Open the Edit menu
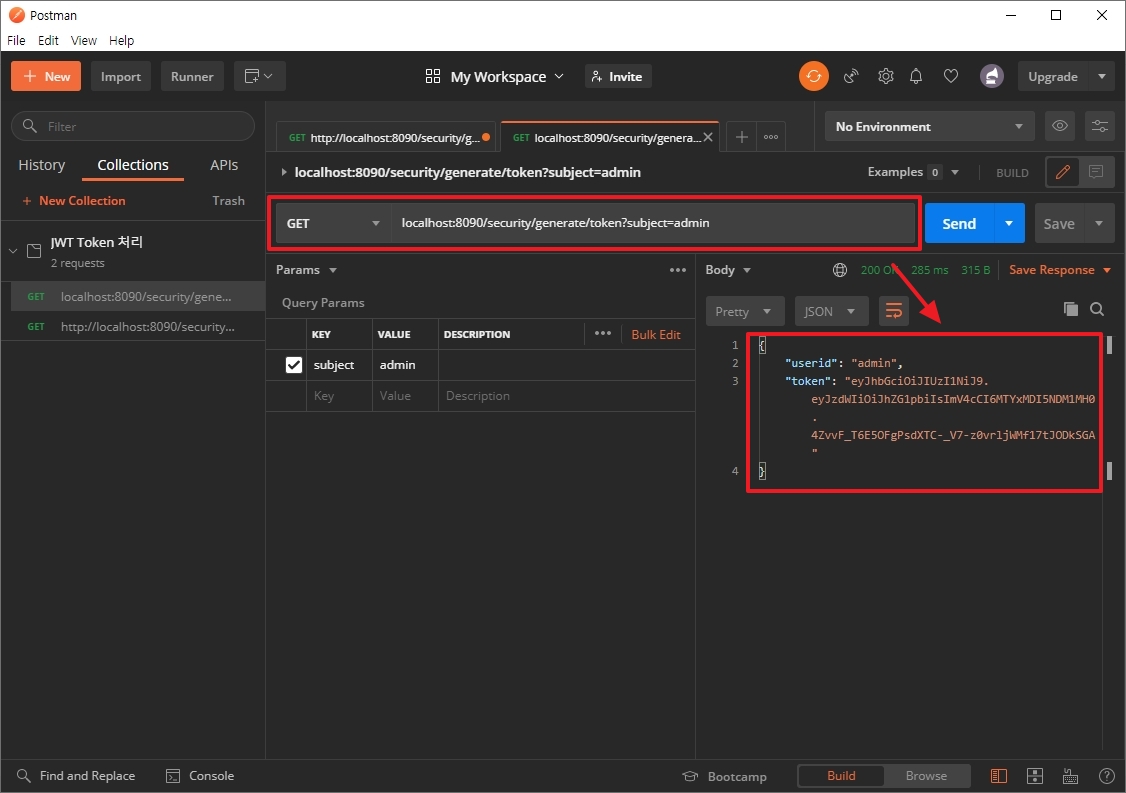Image resolution: width=1126 pixels, height=793 pixels. (48, 40)
